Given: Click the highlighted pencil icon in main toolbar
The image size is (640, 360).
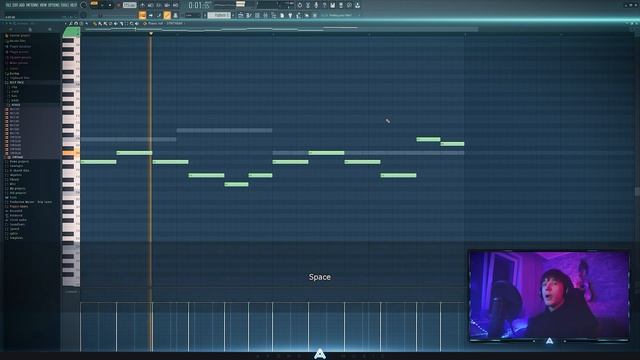Looking at the screenshot, I should (x=167, y=15).
